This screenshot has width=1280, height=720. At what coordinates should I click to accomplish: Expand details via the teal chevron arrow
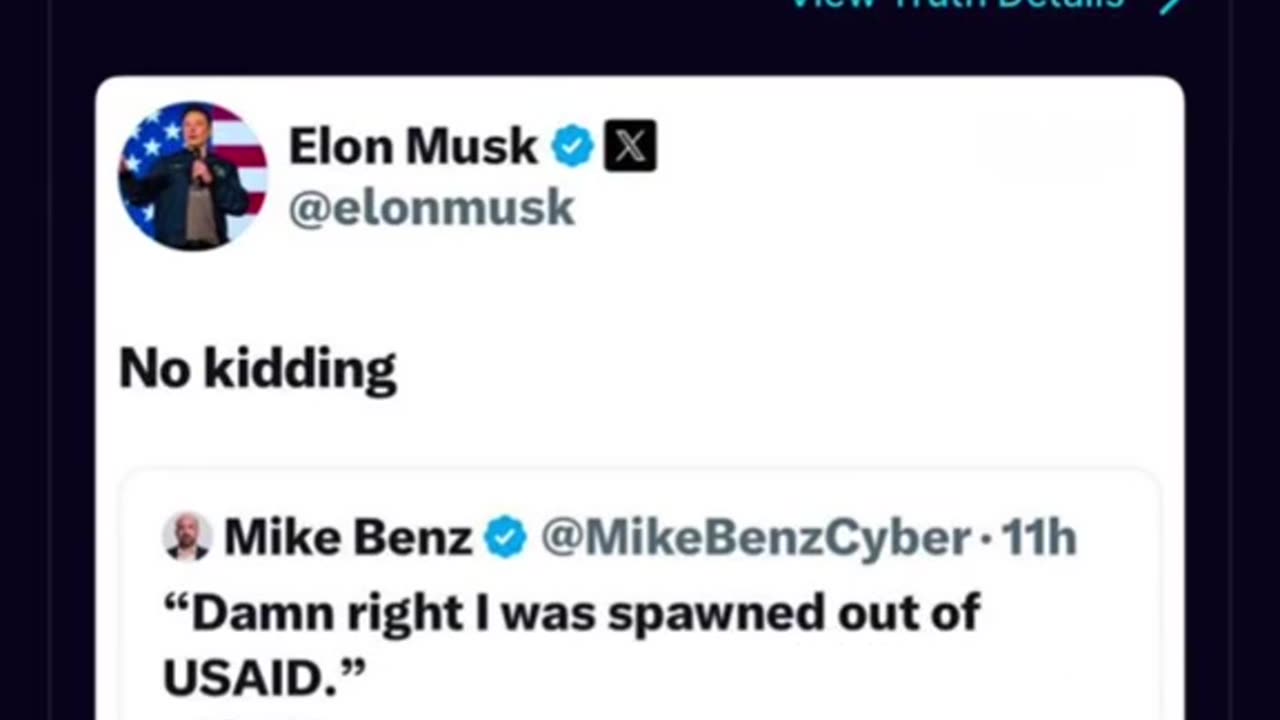tap(1170, 5)
